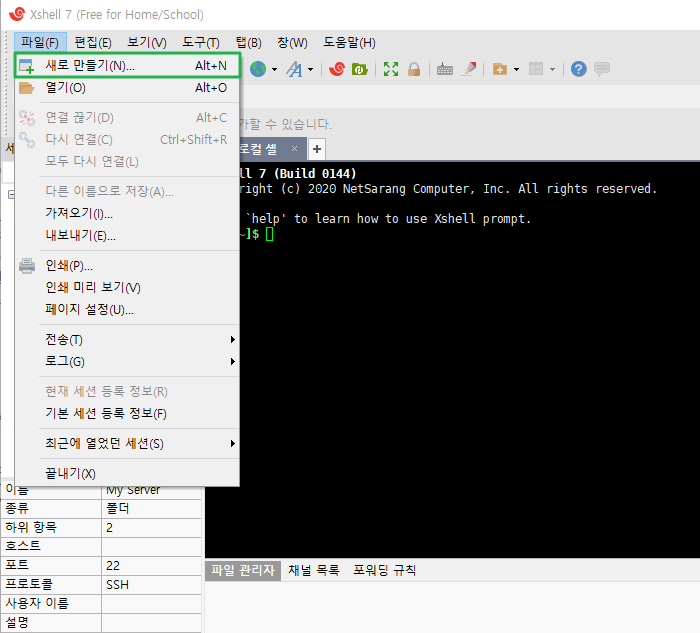Open the 보기(V) menu

pos(147,43)
